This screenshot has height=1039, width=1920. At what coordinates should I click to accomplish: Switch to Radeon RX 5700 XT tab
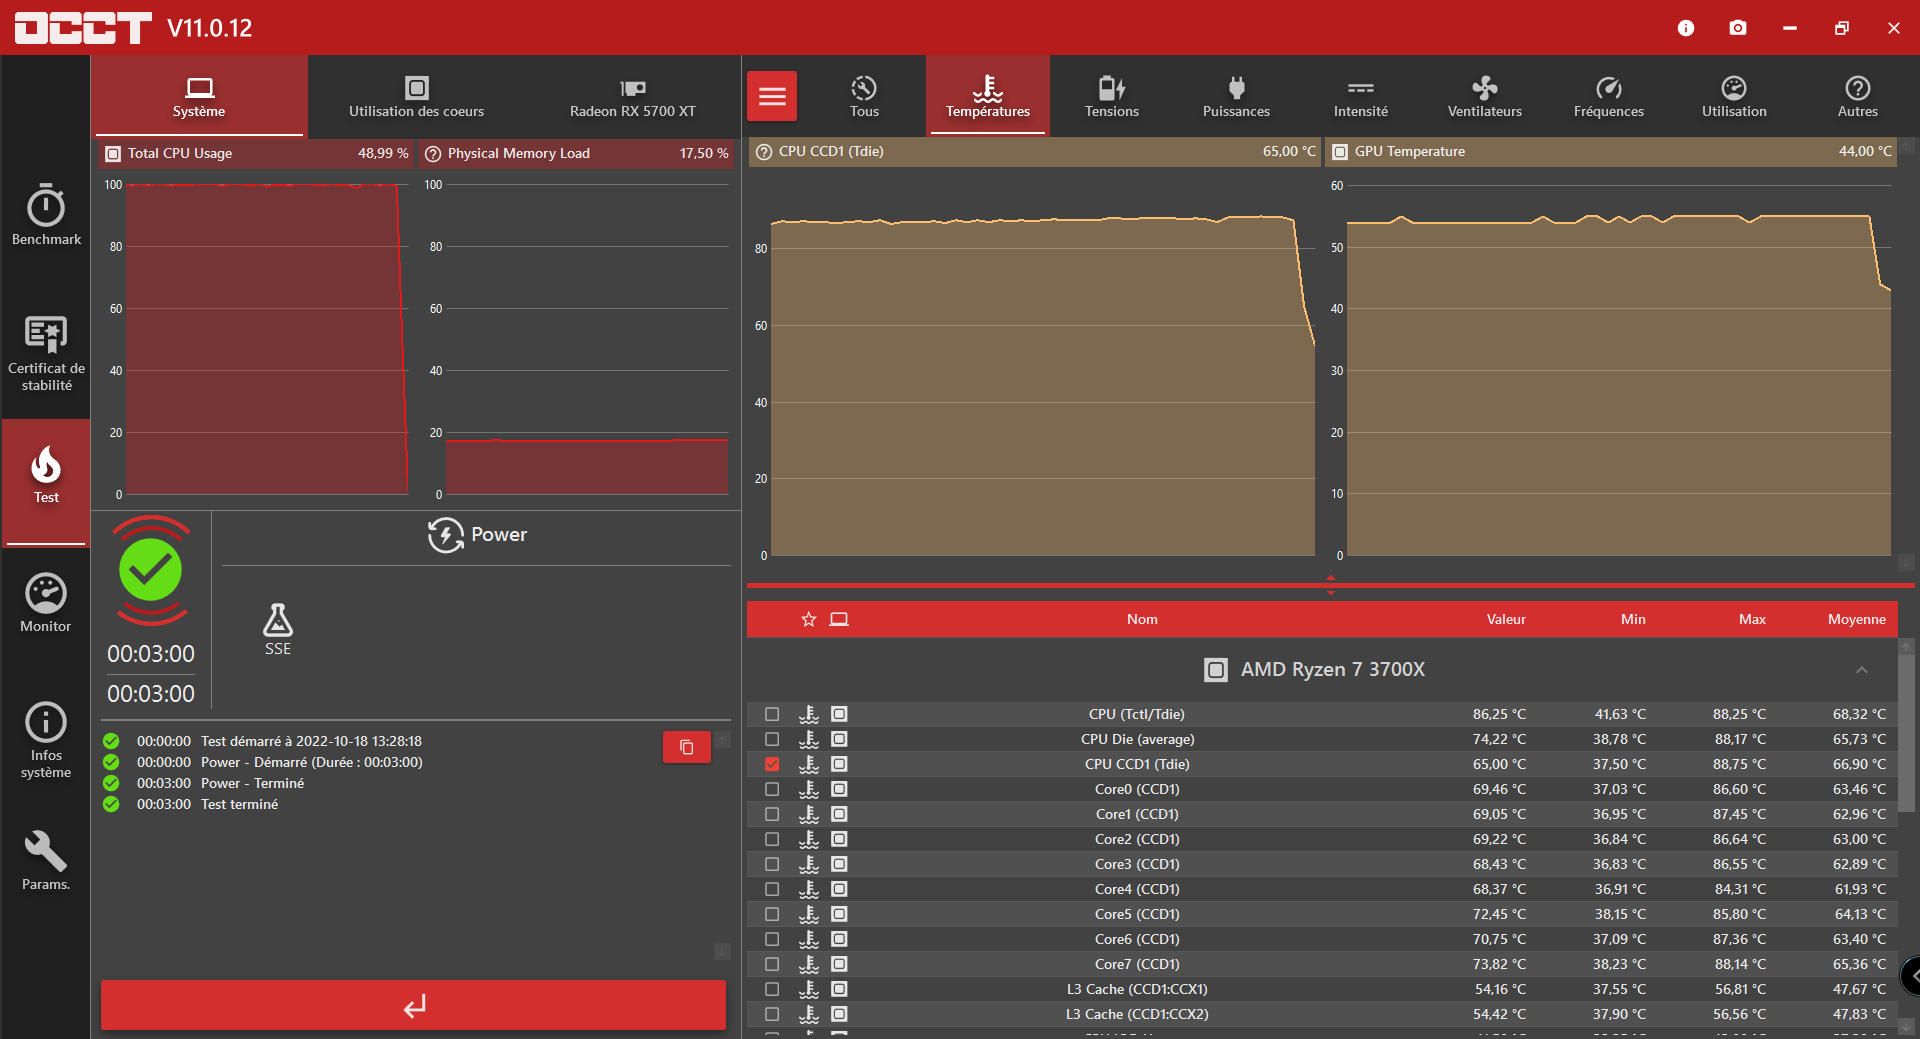pyautogui.click(x=632, y=97)
